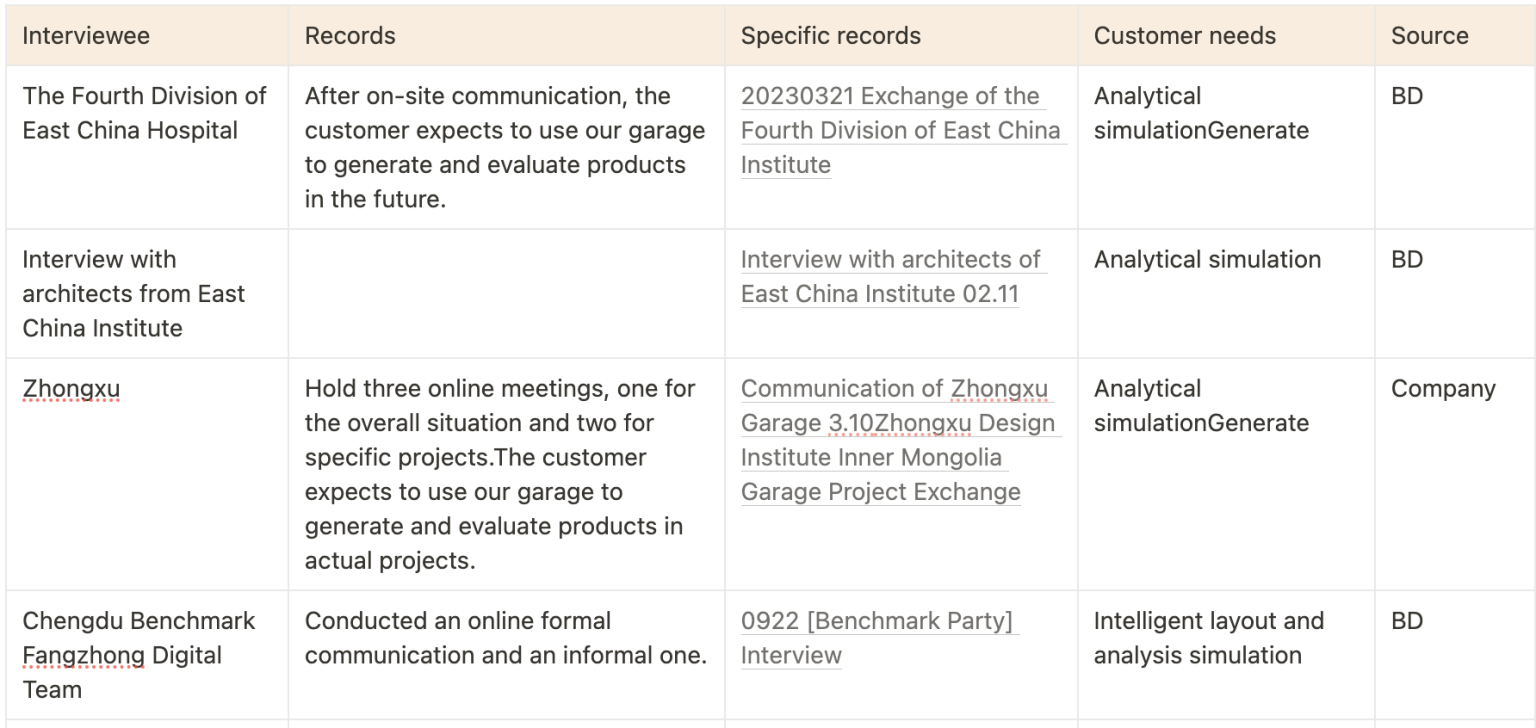Image resolution: width=1536 pixels, height=728 pixels.
Task: Open Zhongxu Garage 3.10 communication link
Action: [x=894, y=389]
